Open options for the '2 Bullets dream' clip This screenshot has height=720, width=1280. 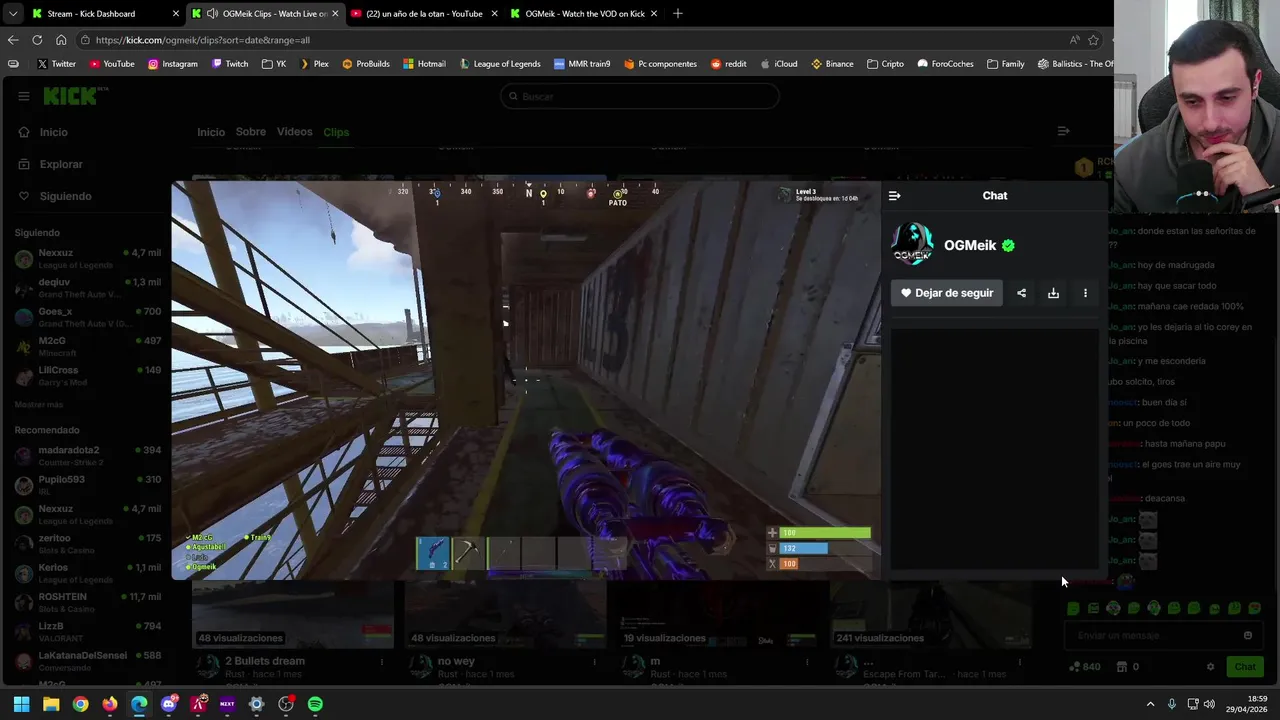pos(381,661)
